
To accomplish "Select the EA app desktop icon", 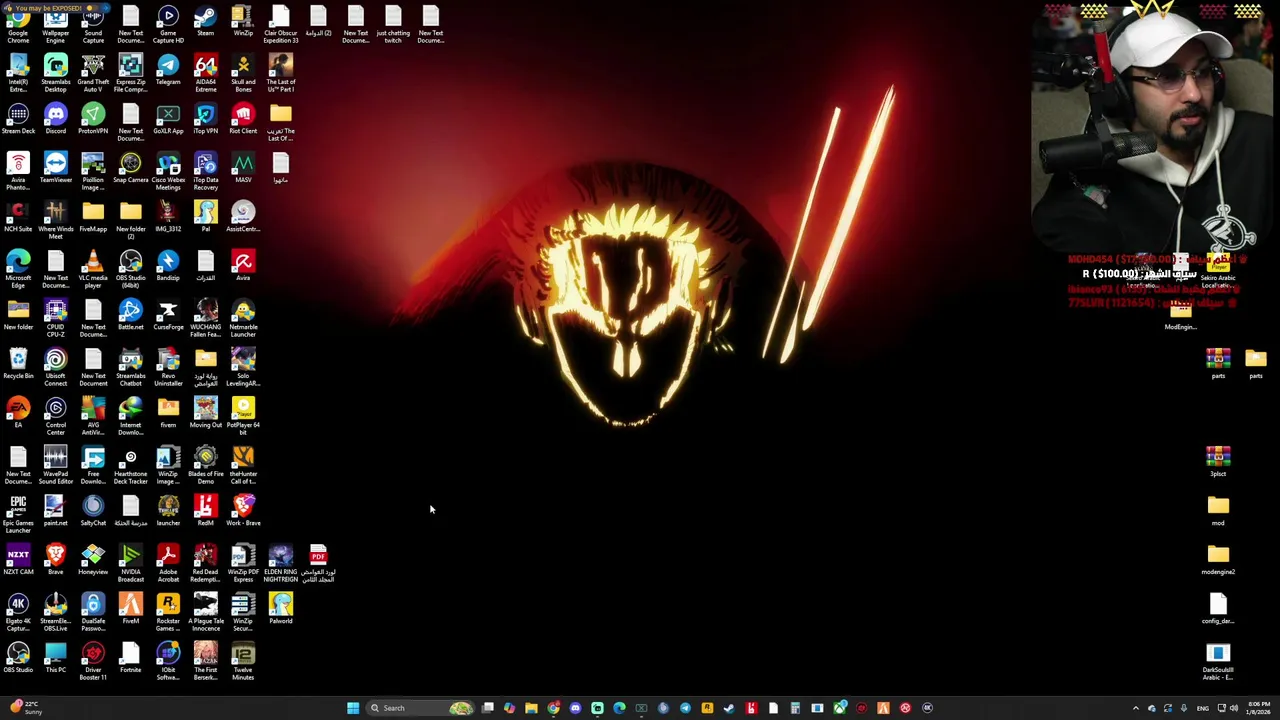I will pos(18,413).
